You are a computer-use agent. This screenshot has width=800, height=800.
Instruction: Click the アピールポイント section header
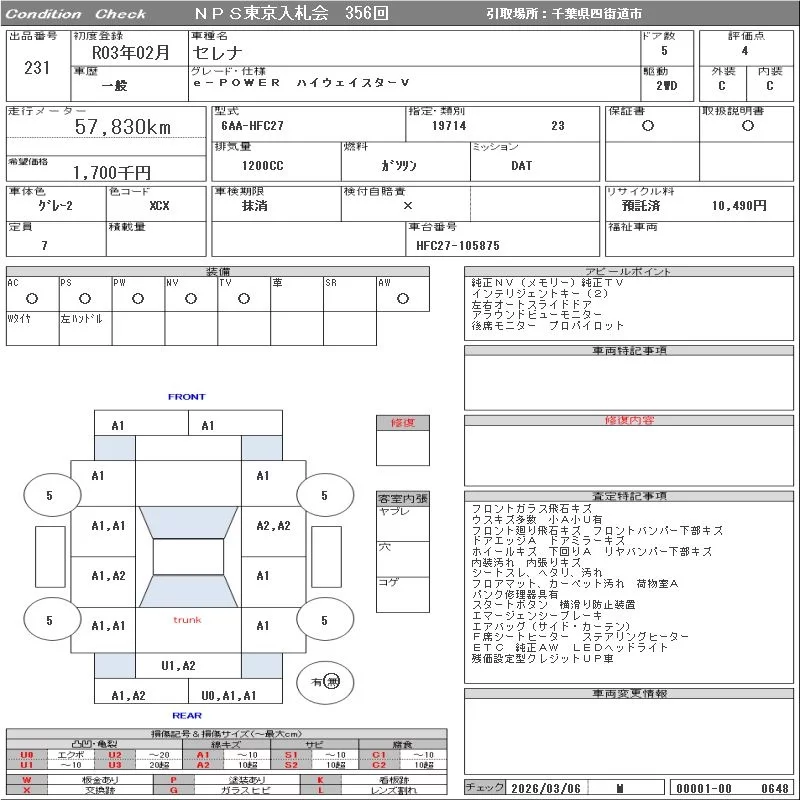pyautogui.click(x=629, y=272)
